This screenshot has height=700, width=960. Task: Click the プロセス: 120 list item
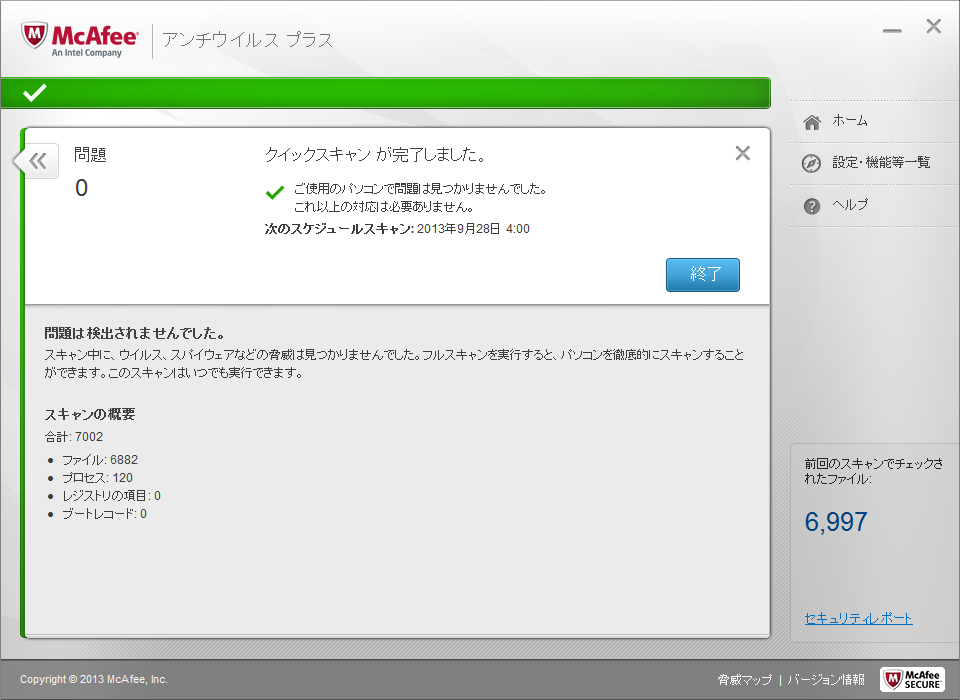tap(97, 478)
